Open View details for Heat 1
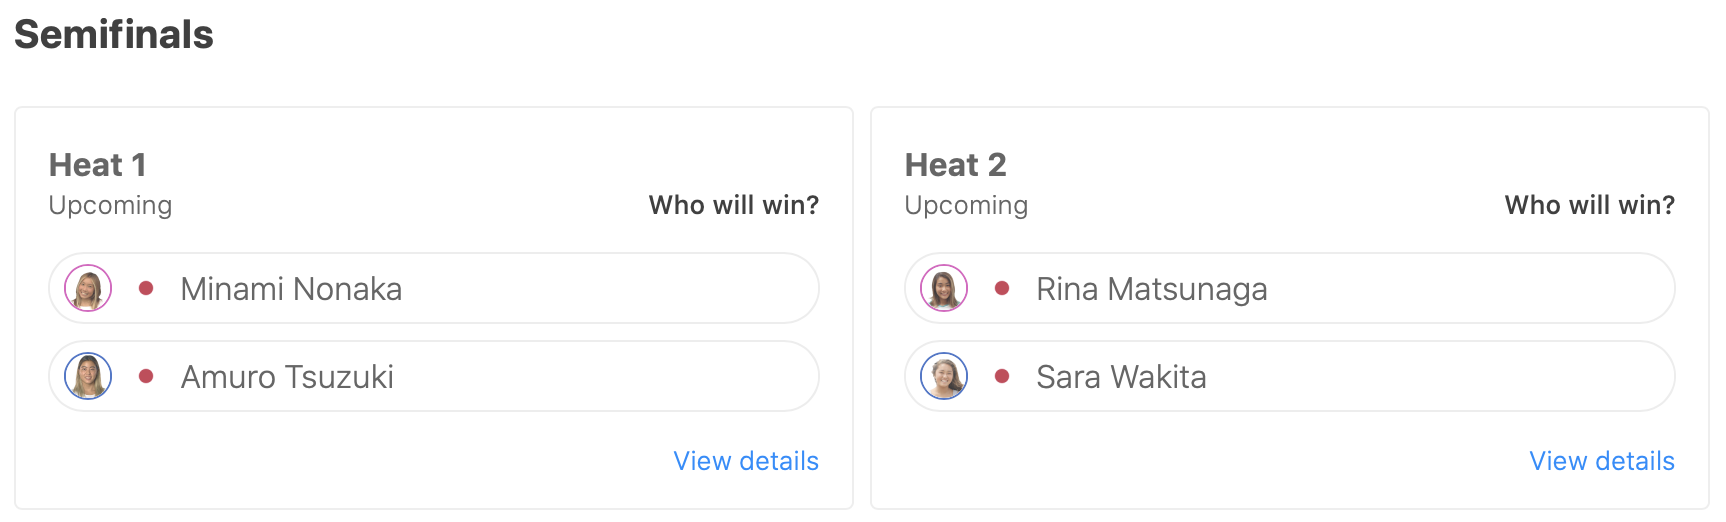This screenshot has height=522, width=1726. 746,461
